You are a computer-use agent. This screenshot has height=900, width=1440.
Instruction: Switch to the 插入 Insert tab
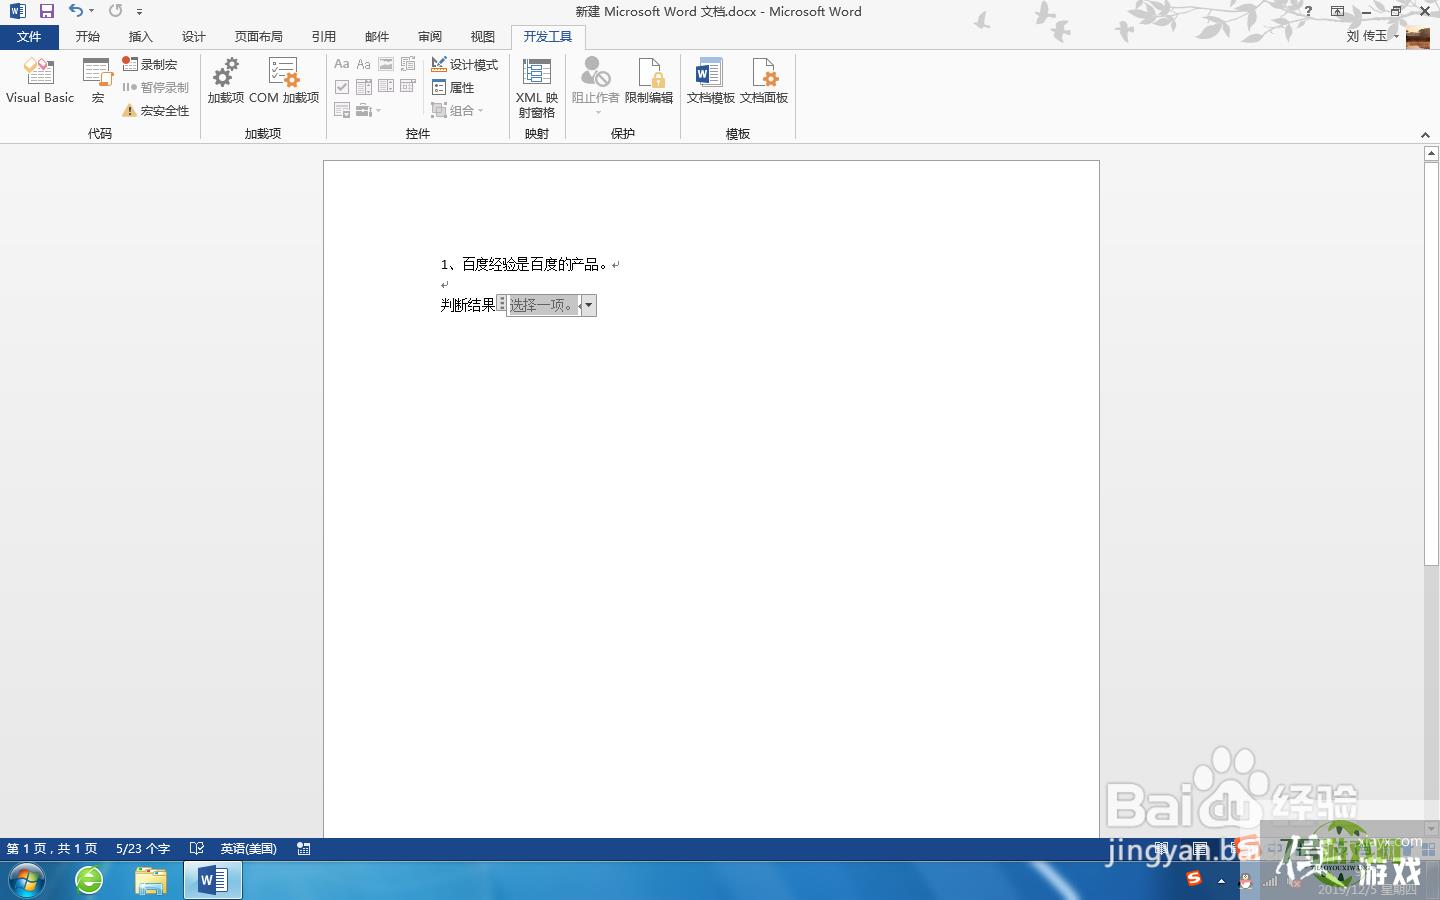tap(141, 36)
